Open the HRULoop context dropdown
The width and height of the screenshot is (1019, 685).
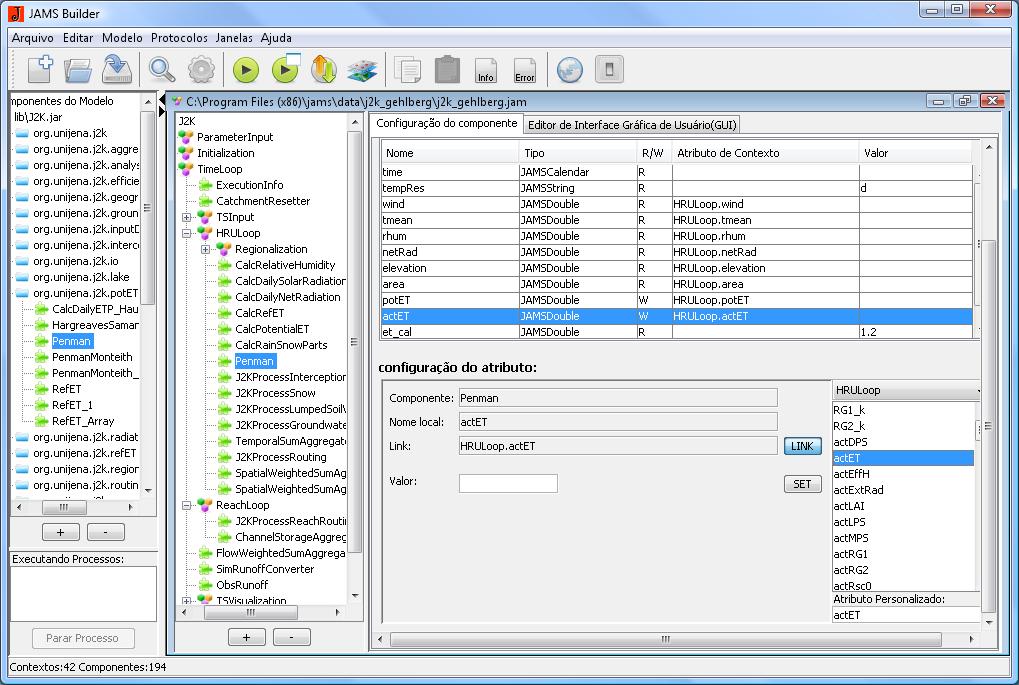pos(906,390)
